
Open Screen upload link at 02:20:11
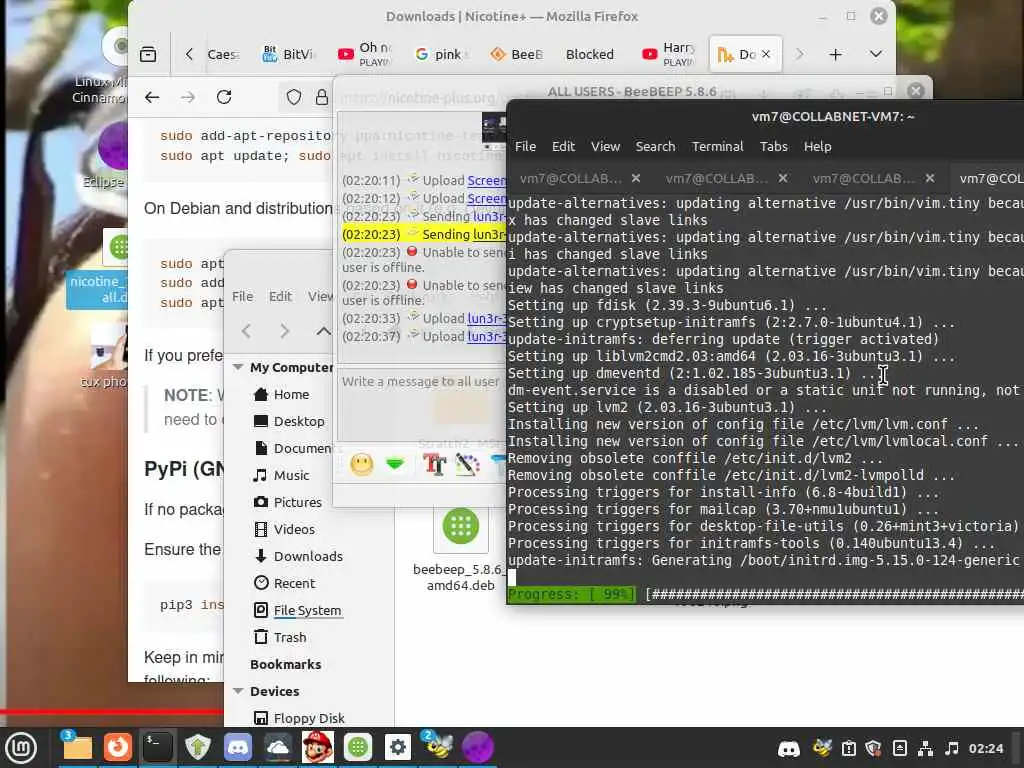486,180
